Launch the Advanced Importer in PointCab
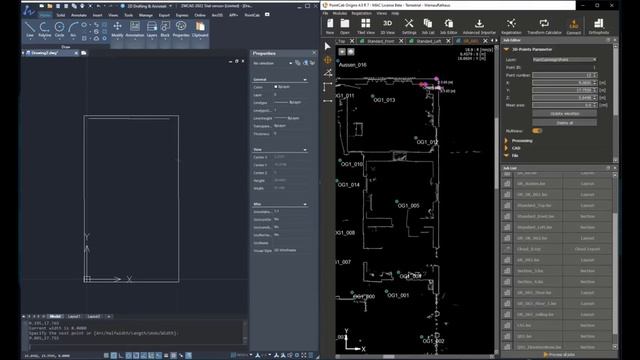Viewport: 640px width, 360px height. 479,27
